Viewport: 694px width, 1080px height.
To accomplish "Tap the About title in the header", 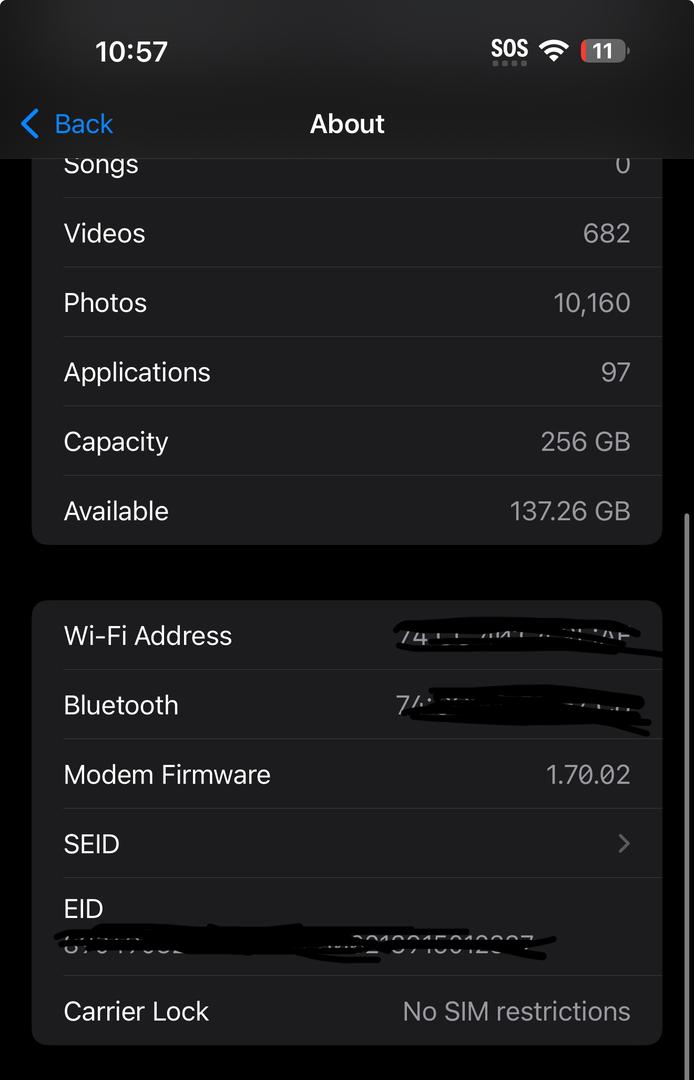I will [347, 124].
